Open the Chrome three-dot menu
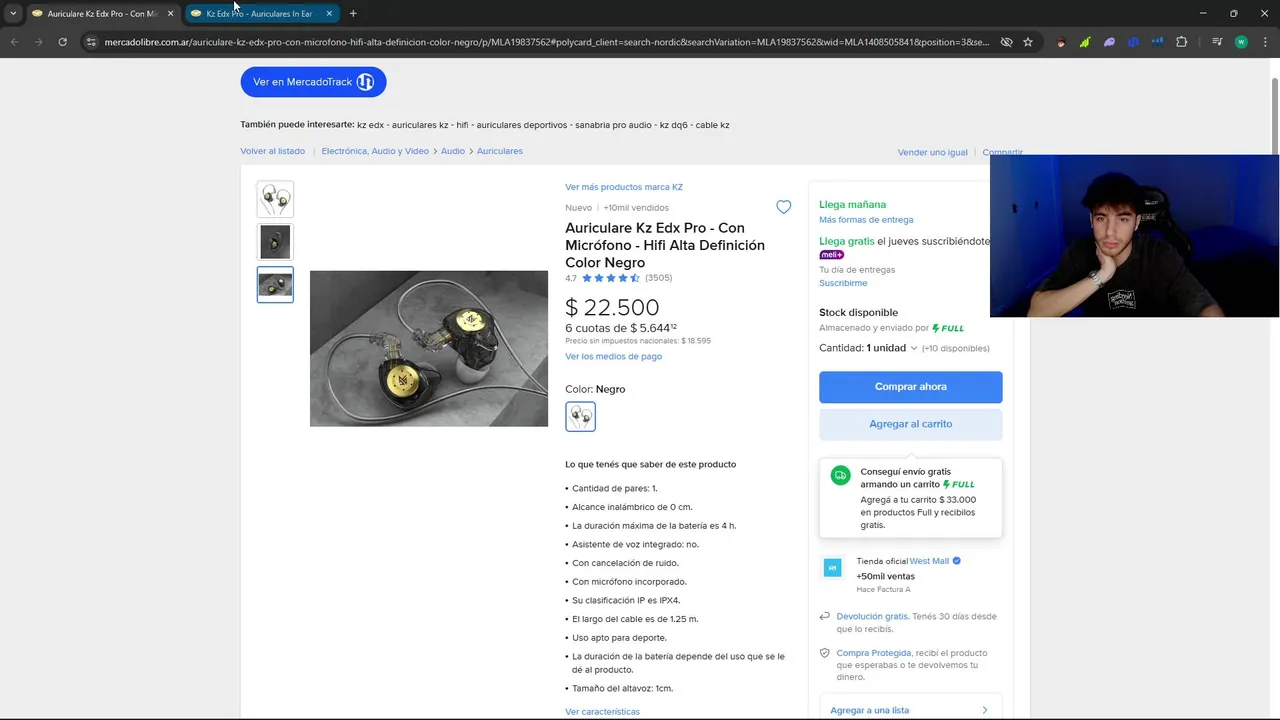 point(1264,42)
